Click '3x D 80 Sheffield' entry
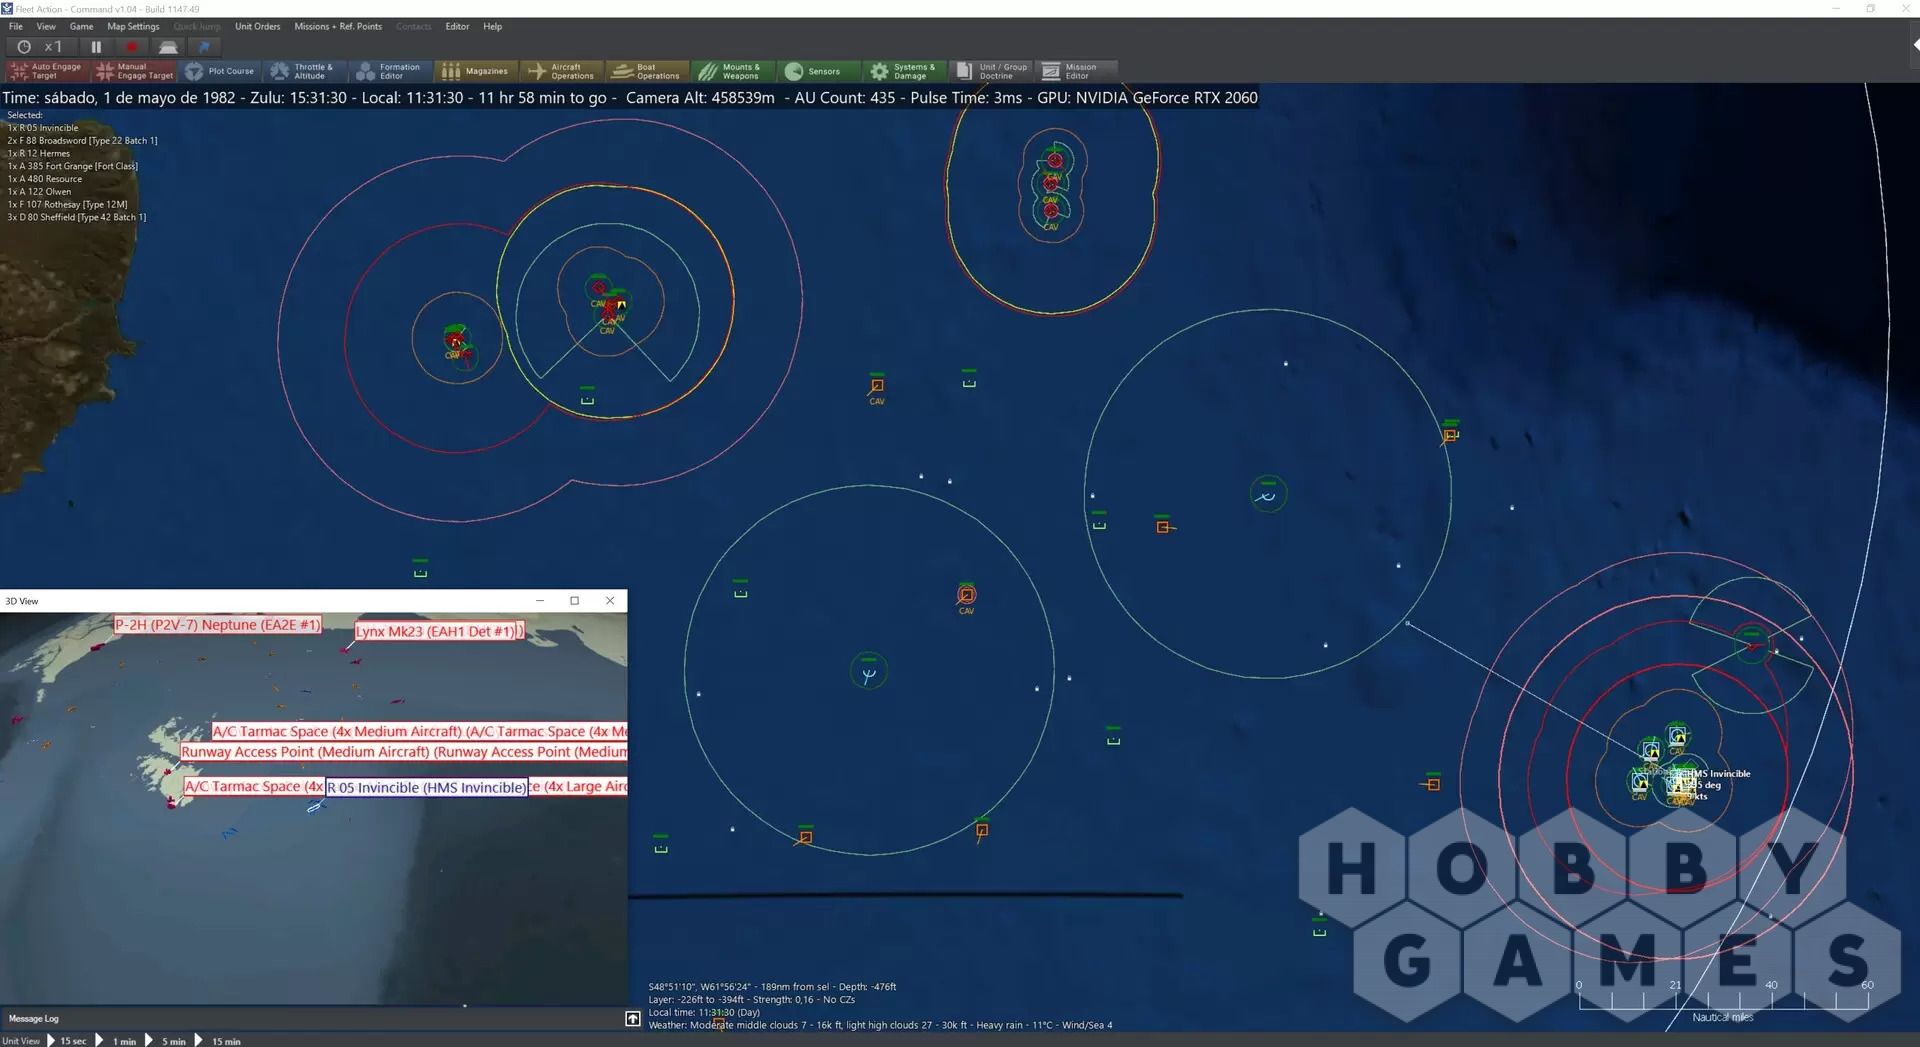This screenshot has width=1920, height=1047. [x=77, y=217]
